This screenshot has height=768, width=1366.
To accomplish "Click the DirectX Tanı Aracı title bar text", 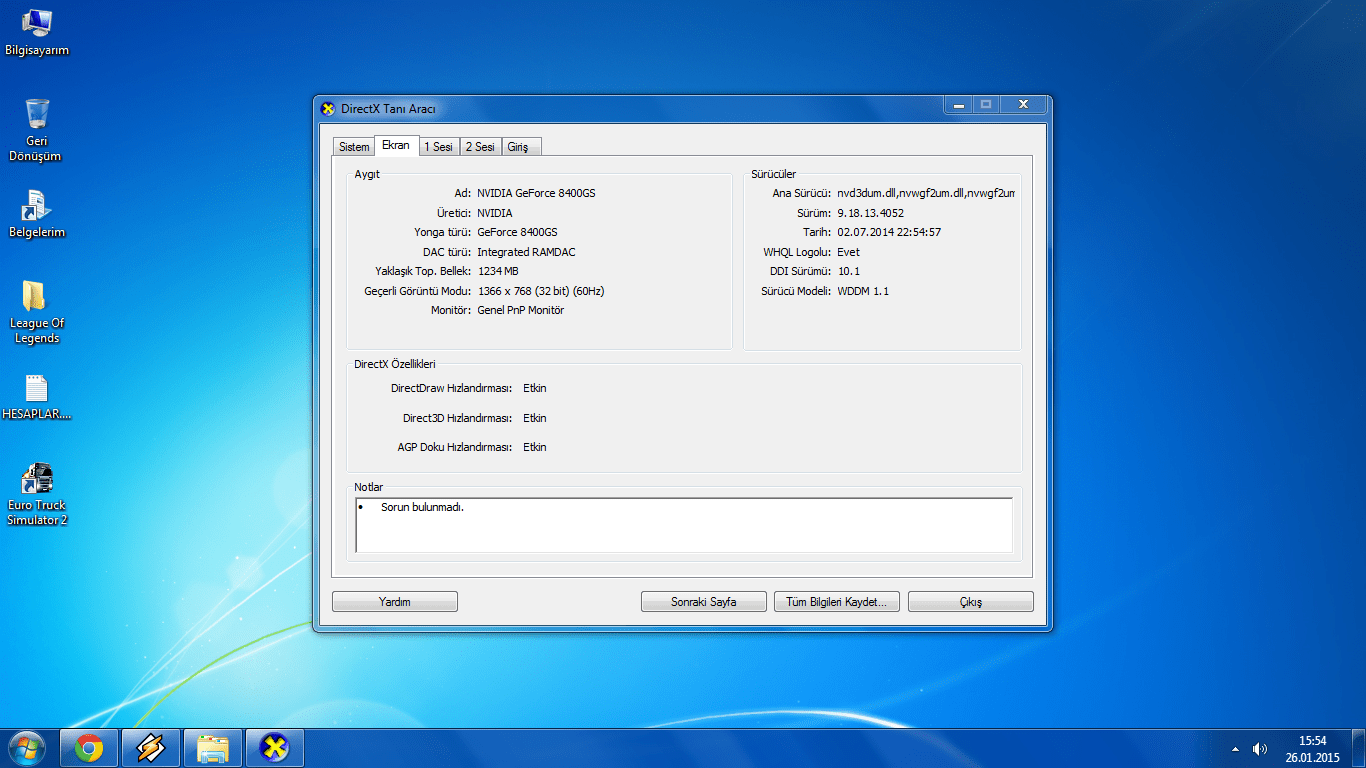I will (x=388, y=109).
